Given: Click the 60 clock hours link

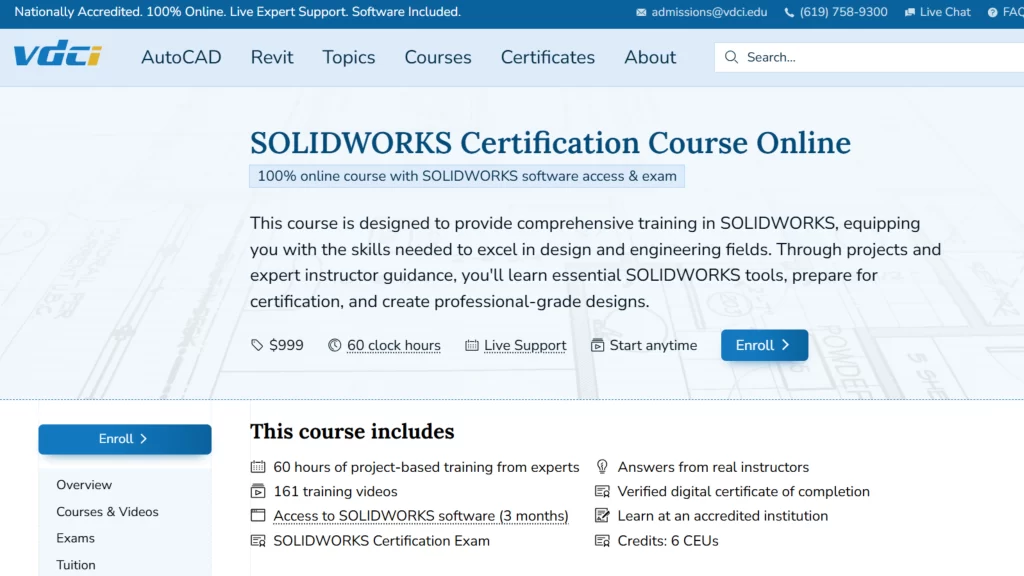Looking at the screenshot, I should [x=394, y=345].
